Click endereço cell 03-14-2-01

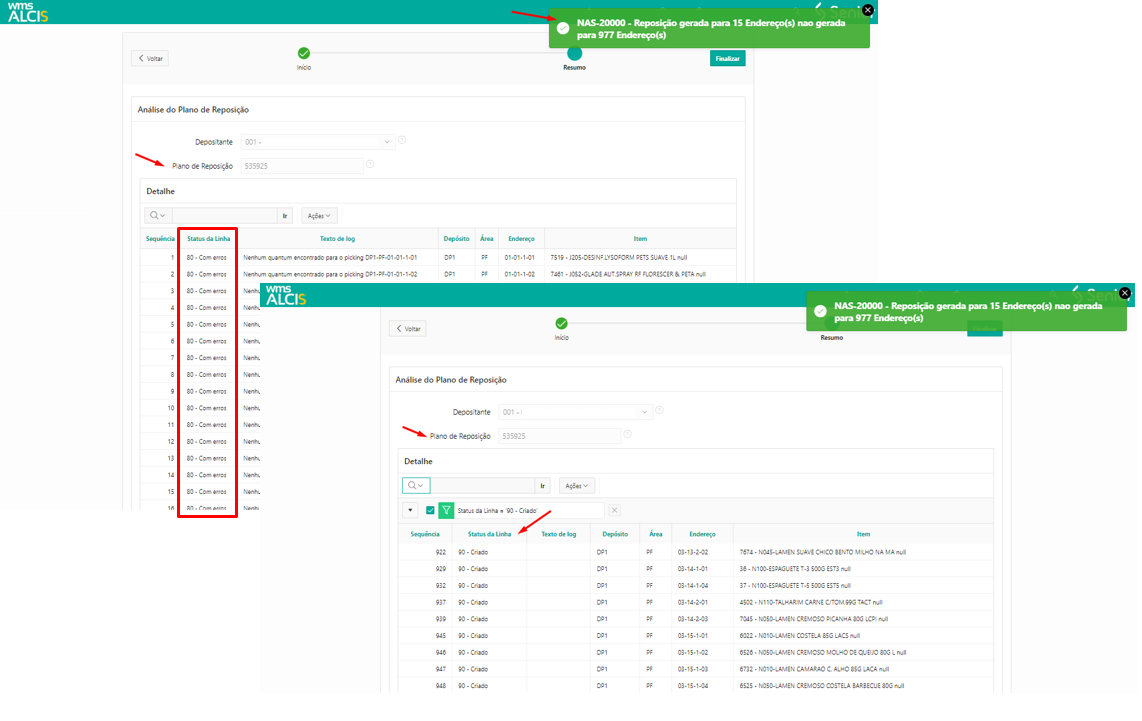(x=693, y=603)
